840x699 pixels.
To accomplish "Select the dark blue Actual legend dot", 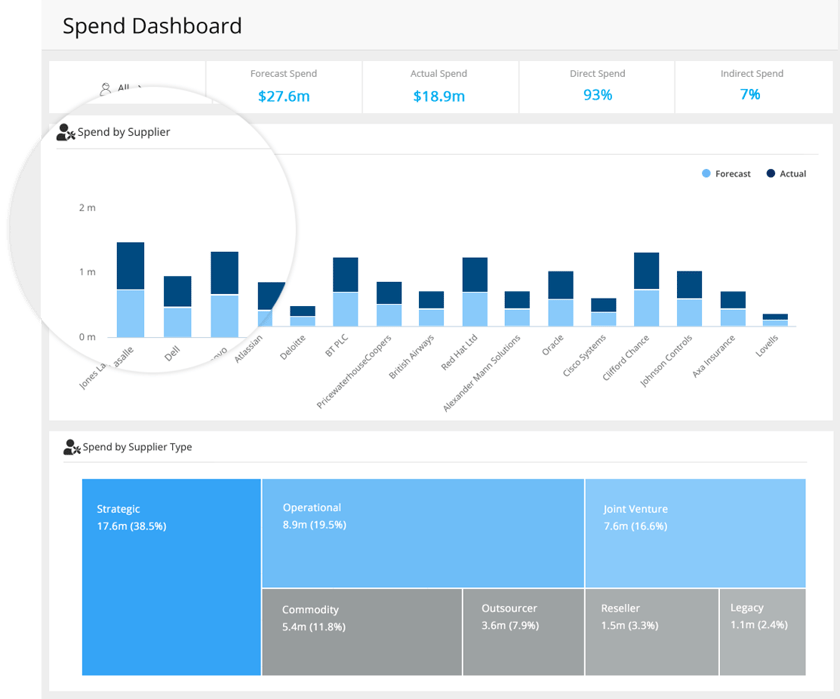I will coord(771,173).
